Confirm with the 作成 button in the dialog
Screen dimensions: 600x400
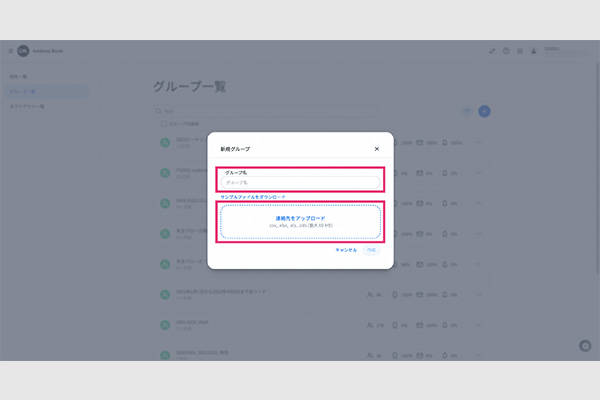pos(372,250)
